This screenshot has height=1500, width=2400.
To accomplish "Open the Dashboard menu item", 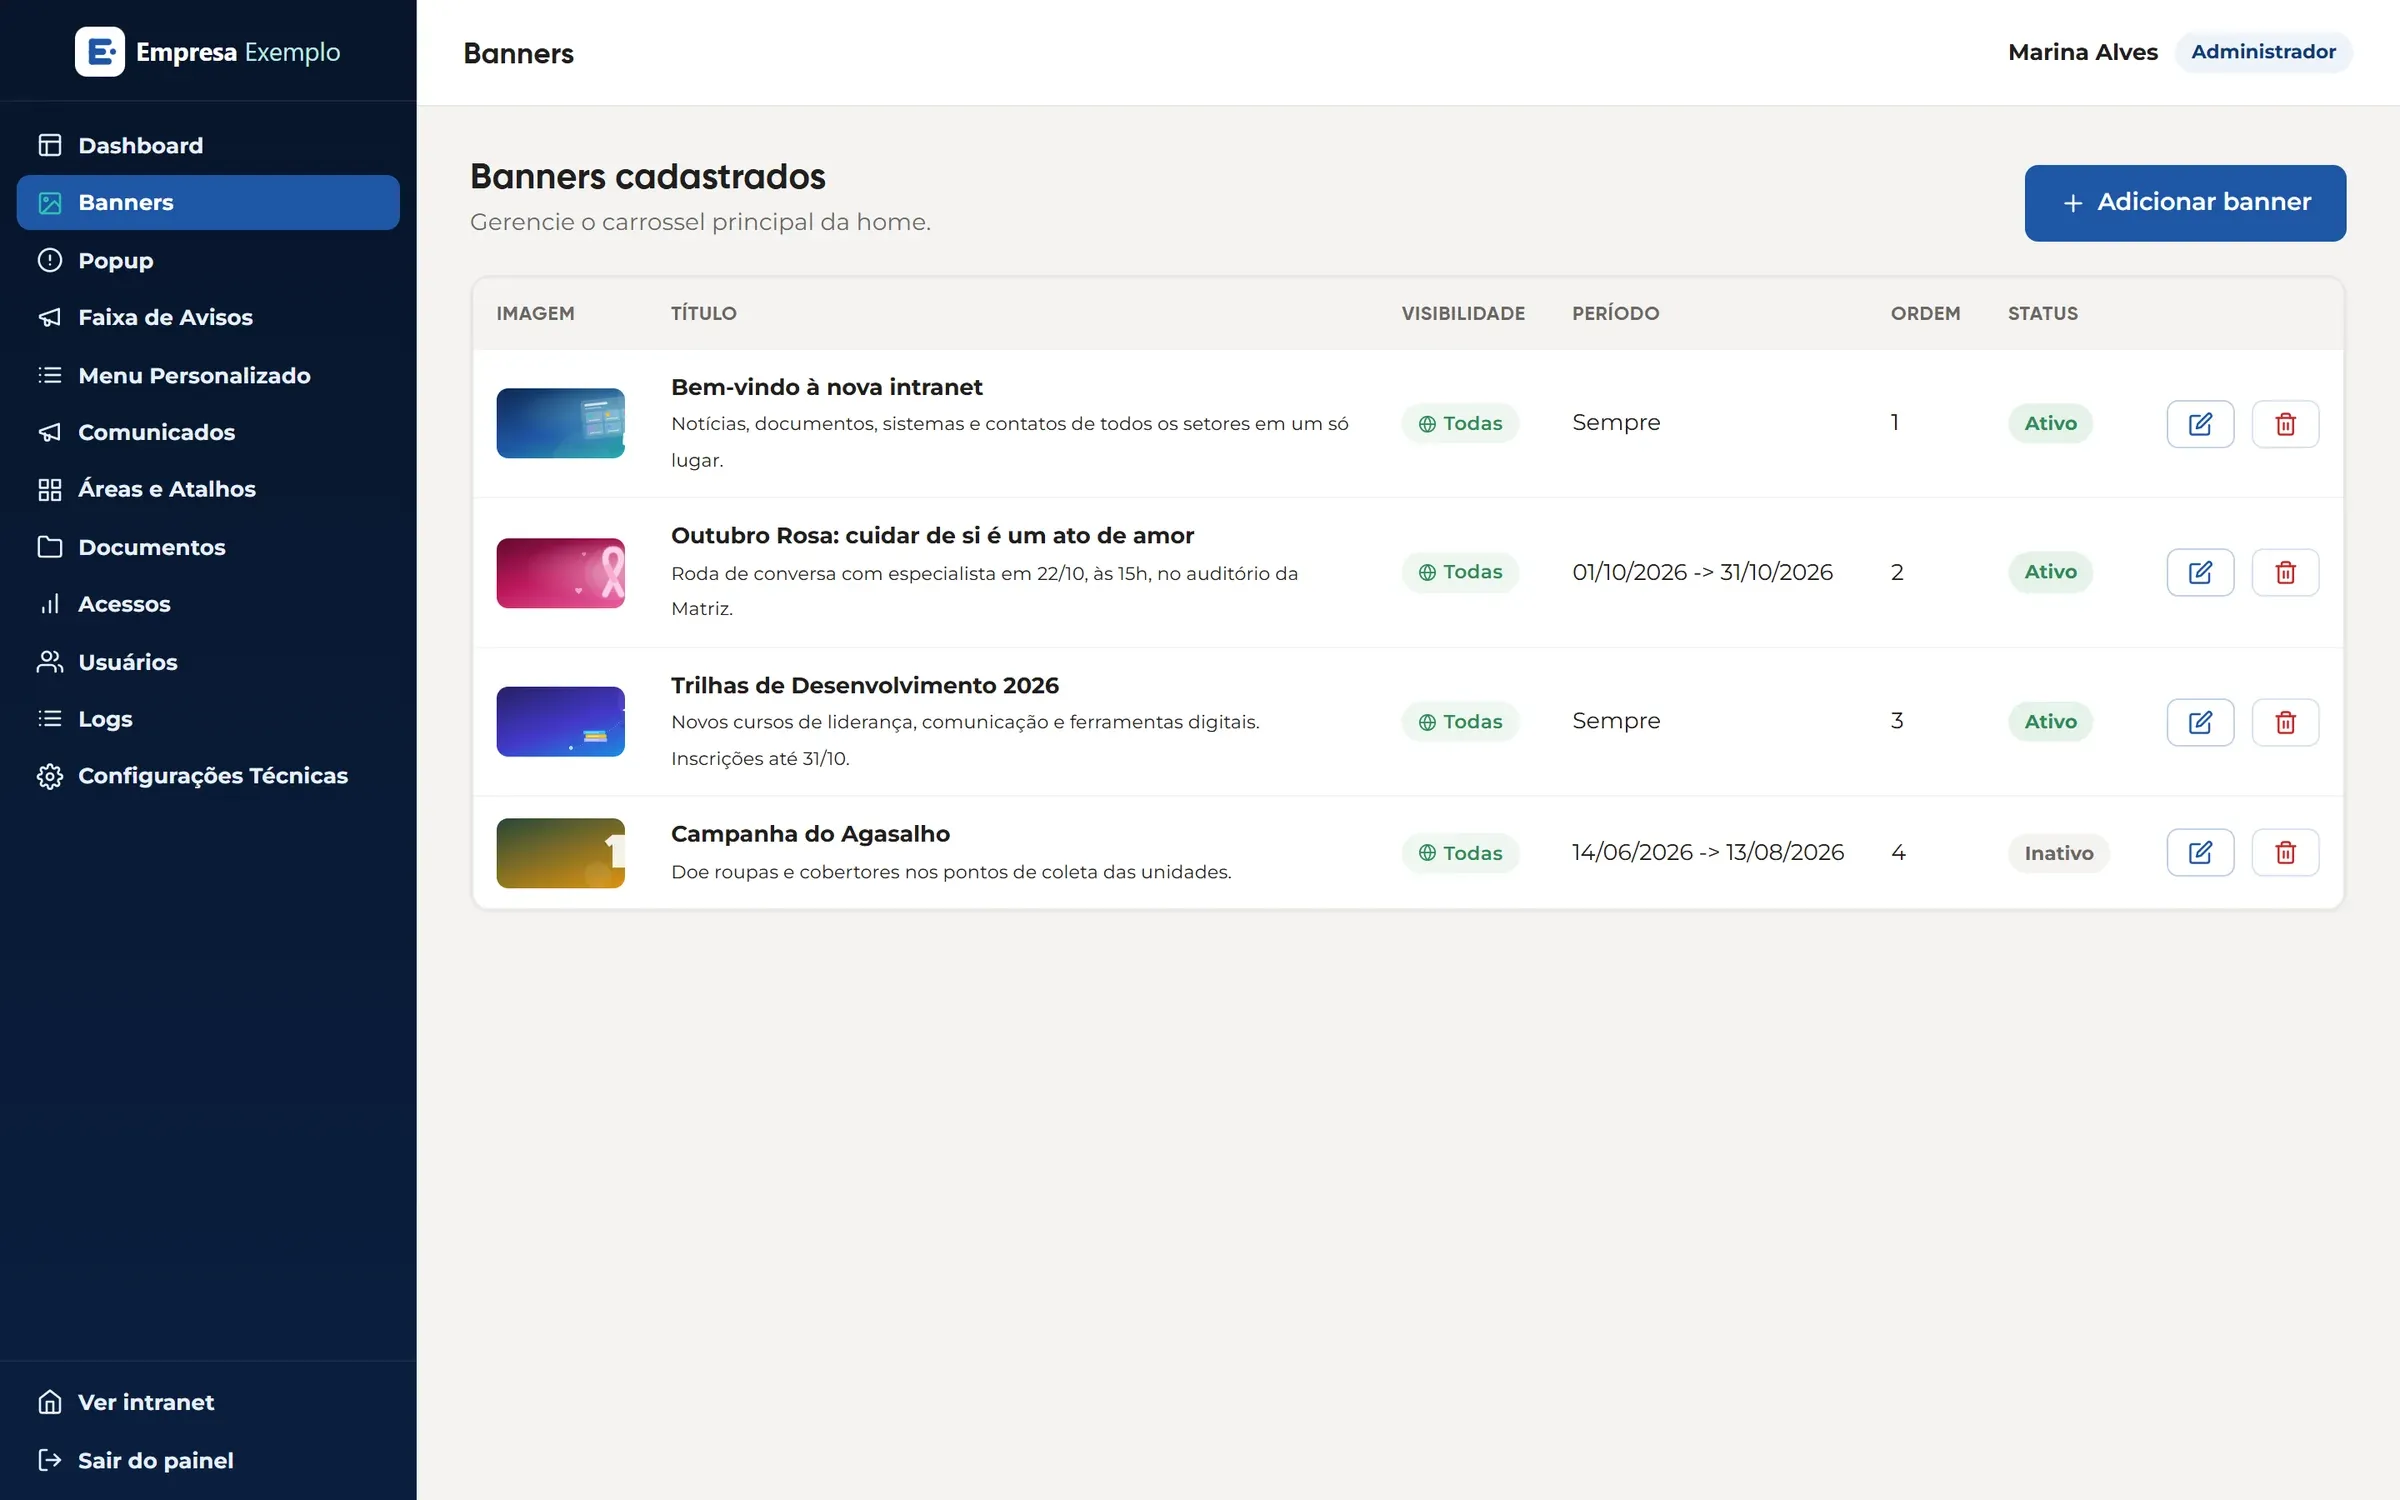I will pyautogui.click(x=208, y=145).
